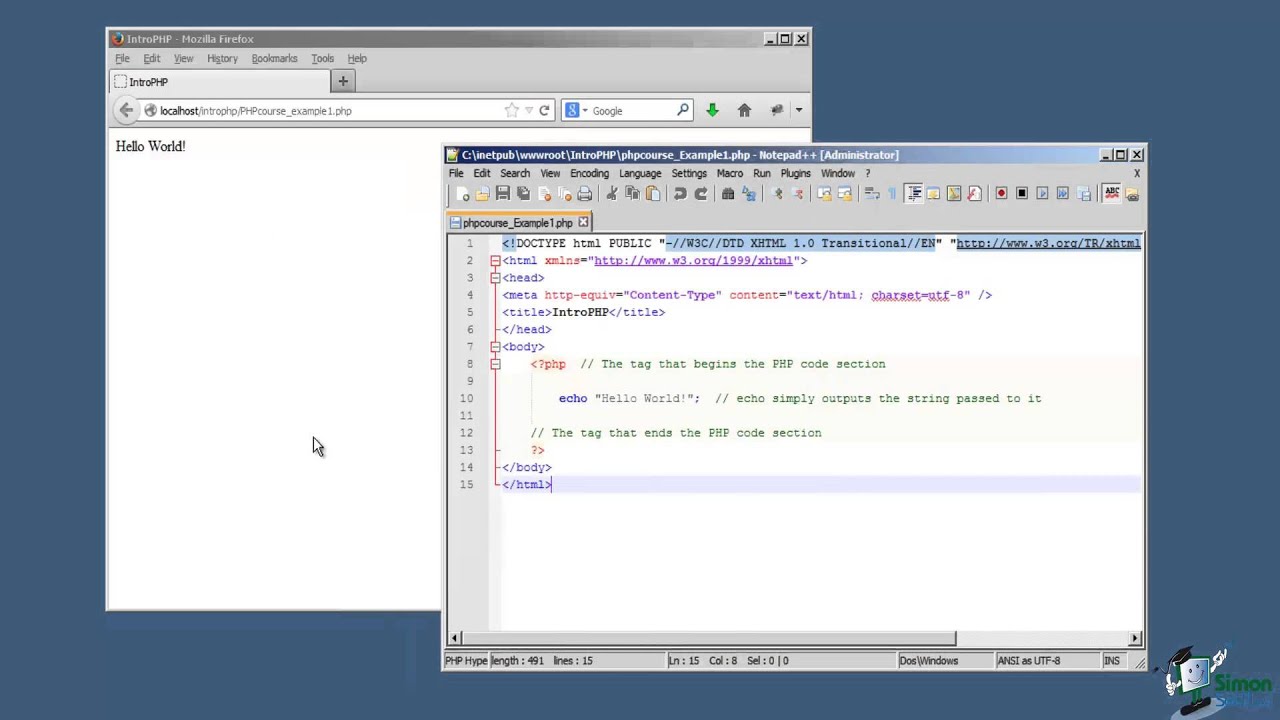Viewport: 1280px width, 720px height.
Task: Collapse the html fold on line 2
Action: coord(495,261)
